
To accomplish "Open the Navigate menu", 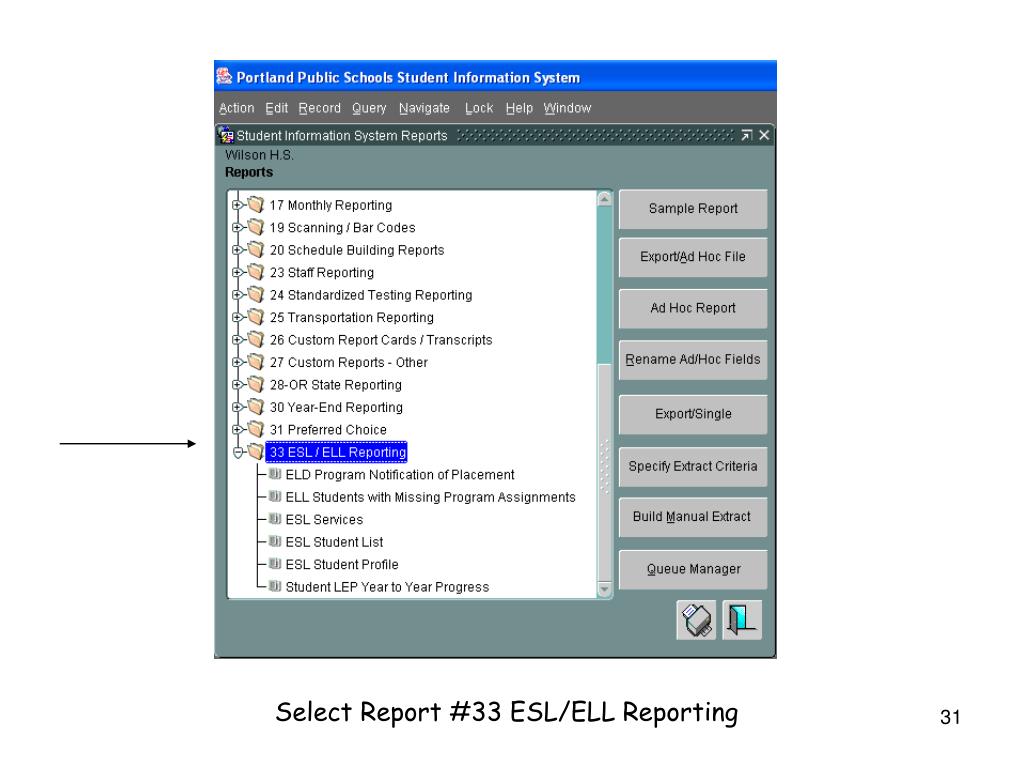I will pyautogui.click(x=424, y=108).
